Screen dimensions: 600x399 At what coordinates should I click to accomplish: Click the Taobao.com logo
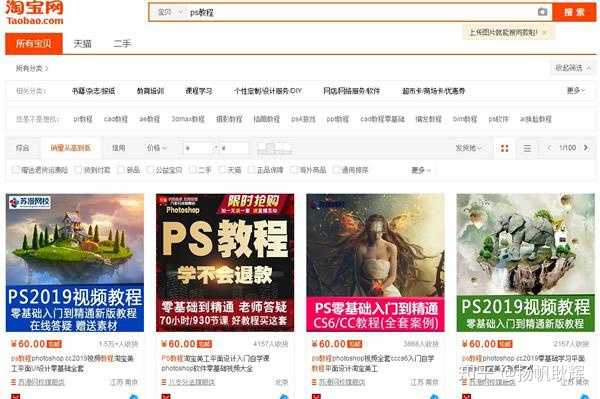(34, 12)
